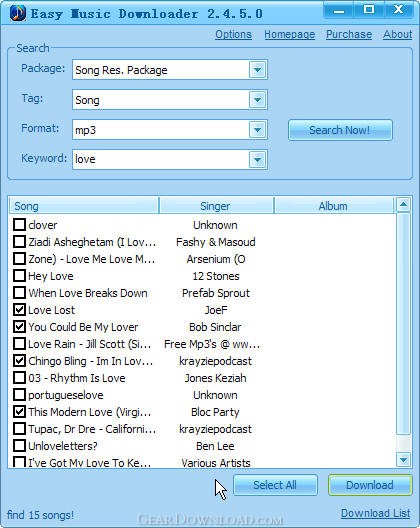Click the singer entry Free Mp3's @ ww...
This screenshot has height=528, width=420.
[x=212, y=344]
